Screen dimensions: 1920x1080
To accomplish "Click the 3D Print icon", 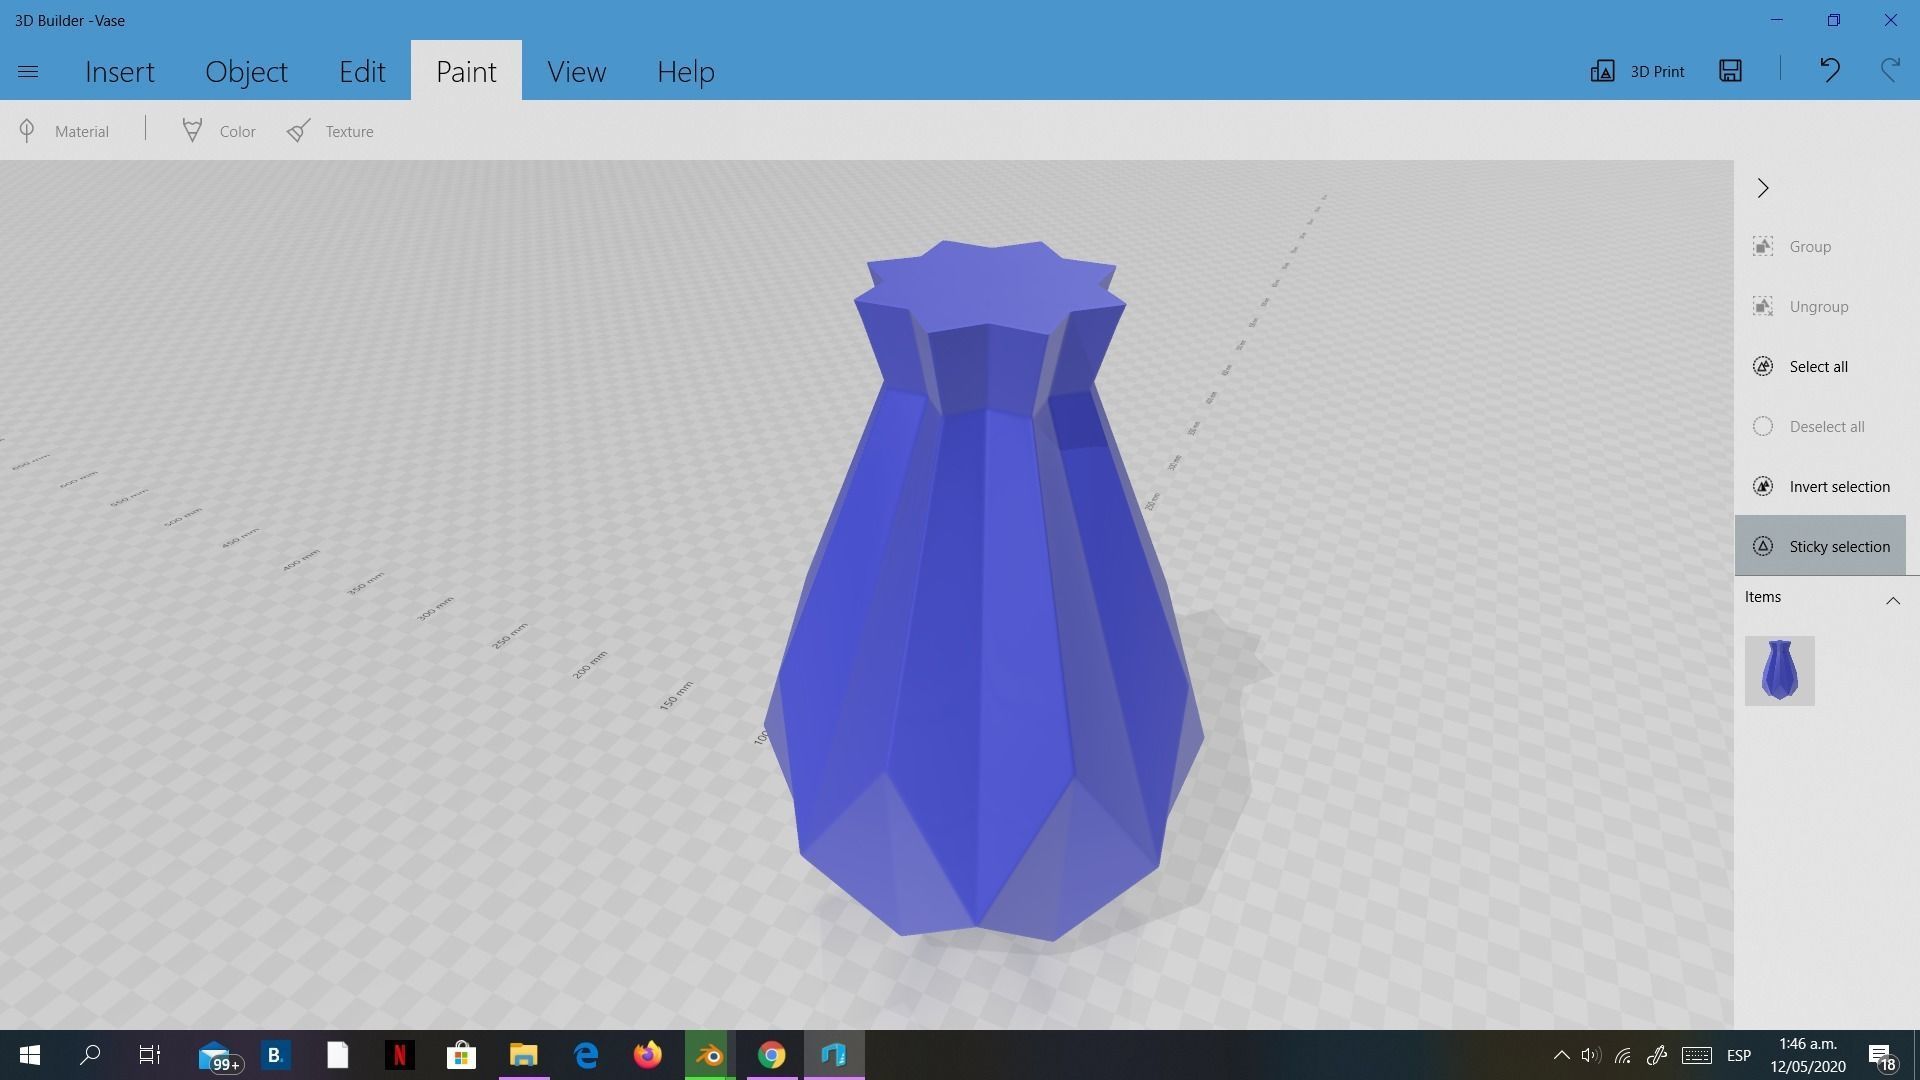I will coord(1637,71).
